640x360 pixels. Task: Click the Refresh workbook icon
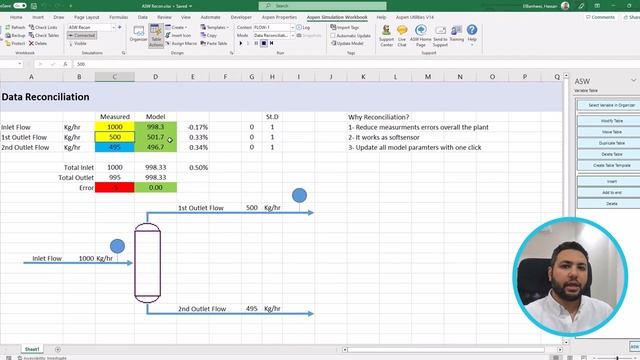[x=15, y=27]
